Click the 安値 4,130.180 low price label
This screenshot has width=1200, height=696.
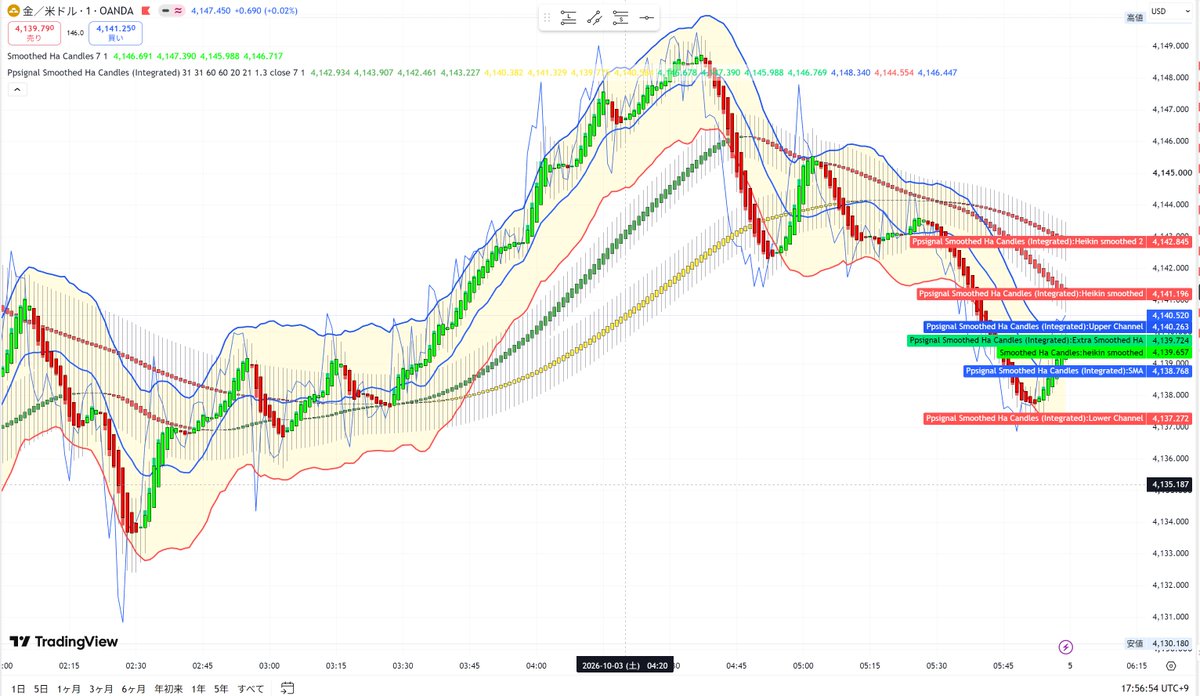coord(1157,644)
